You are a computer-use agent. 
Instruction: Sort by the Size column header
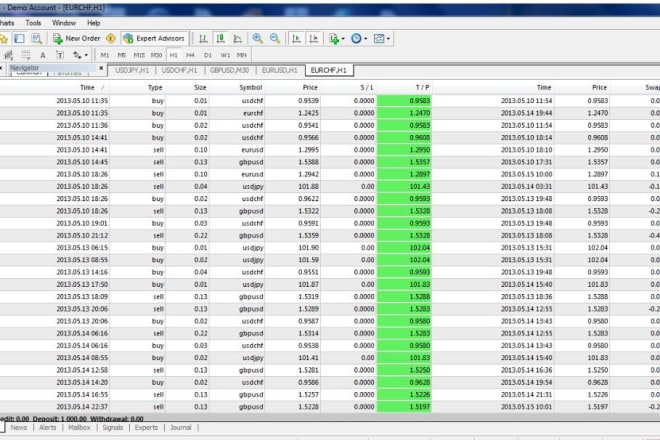(200, 88)
